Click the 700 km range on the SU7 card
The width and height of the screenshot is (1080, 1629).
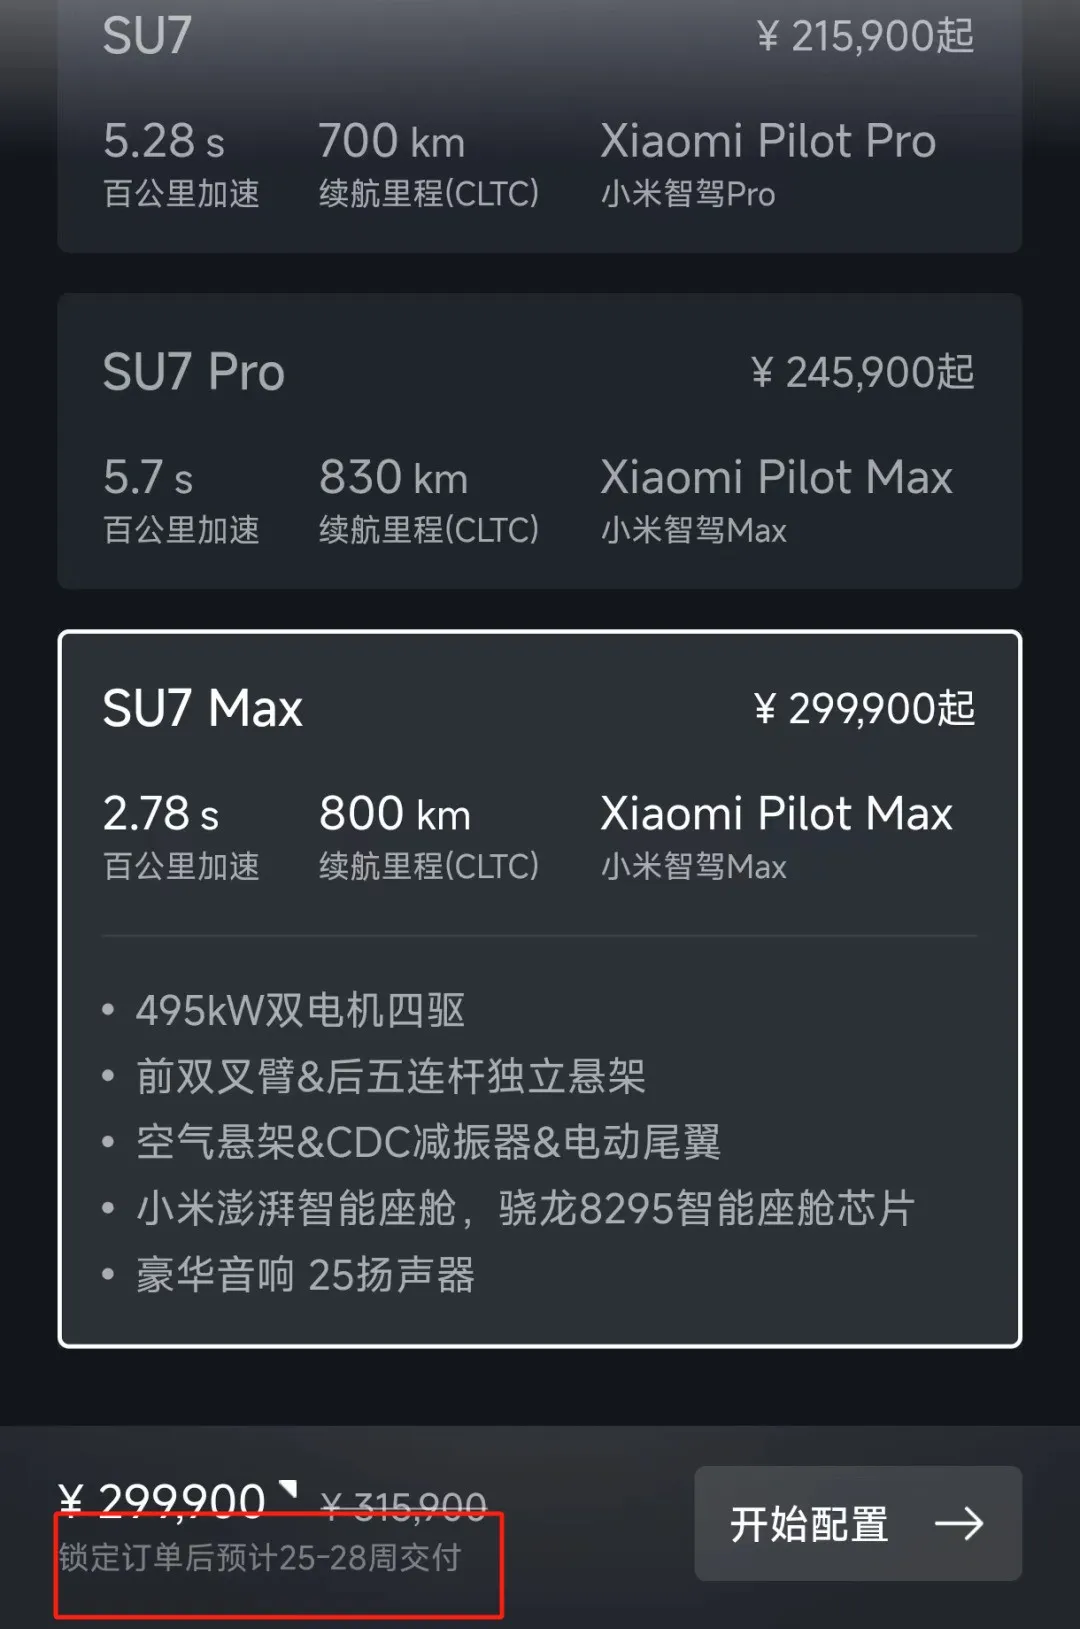(x=392, y=141)
